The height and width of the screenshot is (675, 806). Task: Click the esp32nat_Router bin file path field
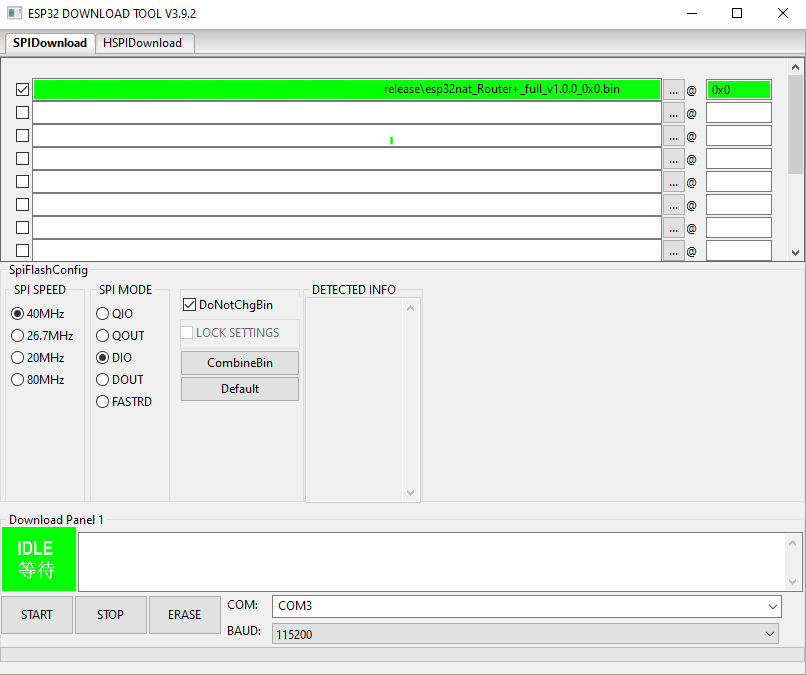(x=347, y=89)
